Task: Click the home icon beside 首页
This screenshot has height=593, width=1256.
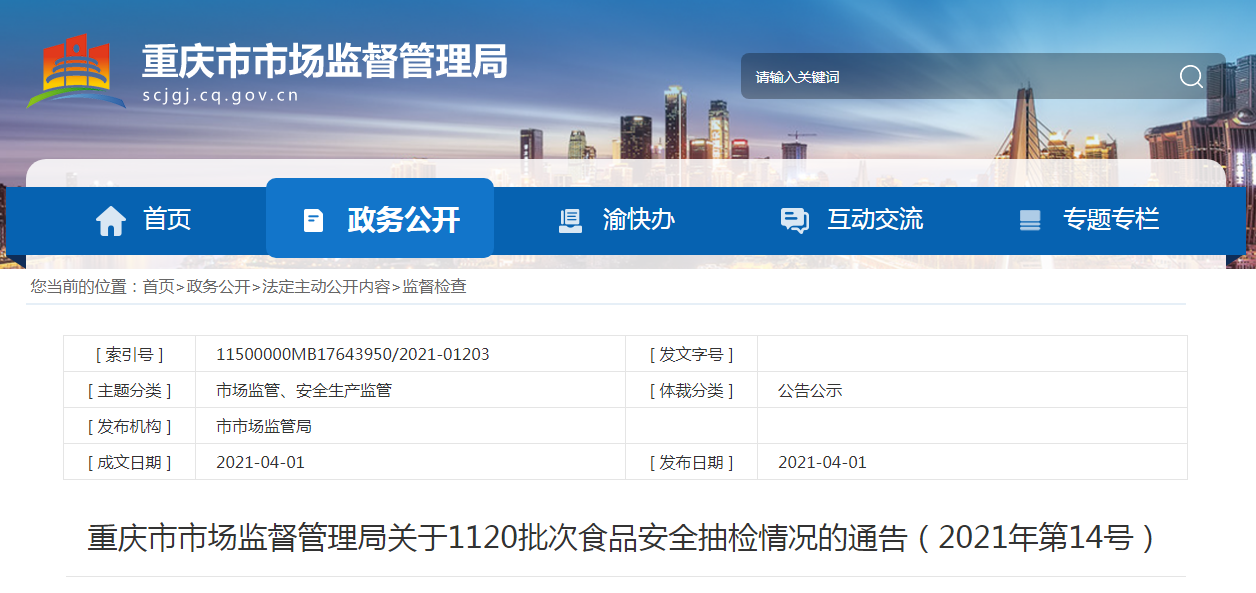Action: click(x=110, y=220)
